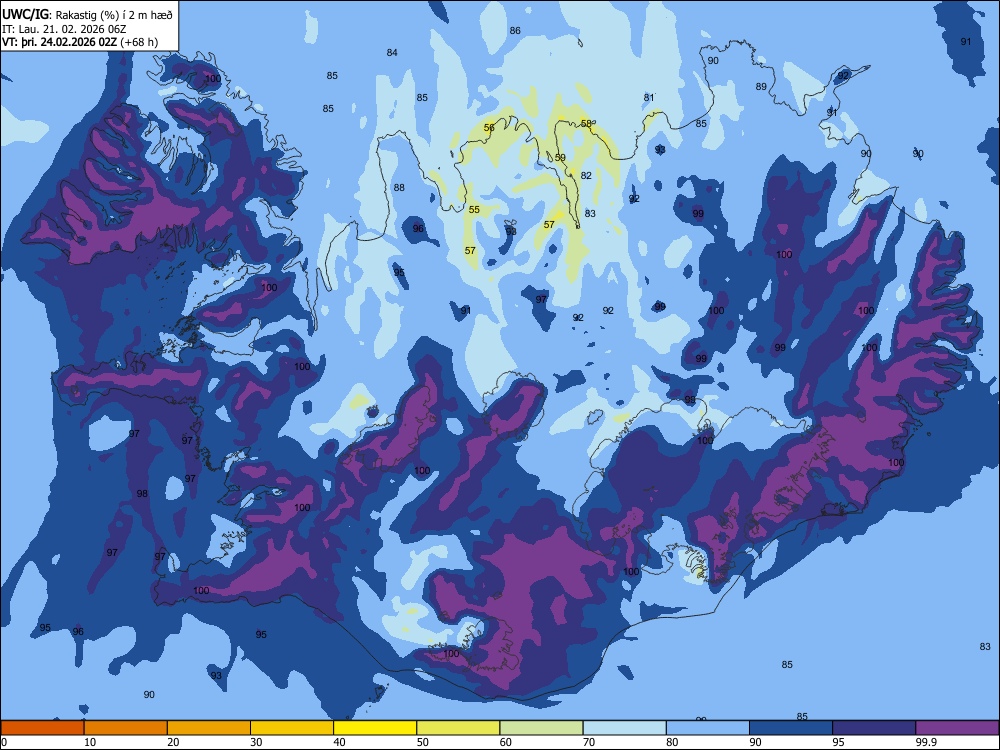
Task: Click the '50' legend scale label
Action: tap(422, 742)
